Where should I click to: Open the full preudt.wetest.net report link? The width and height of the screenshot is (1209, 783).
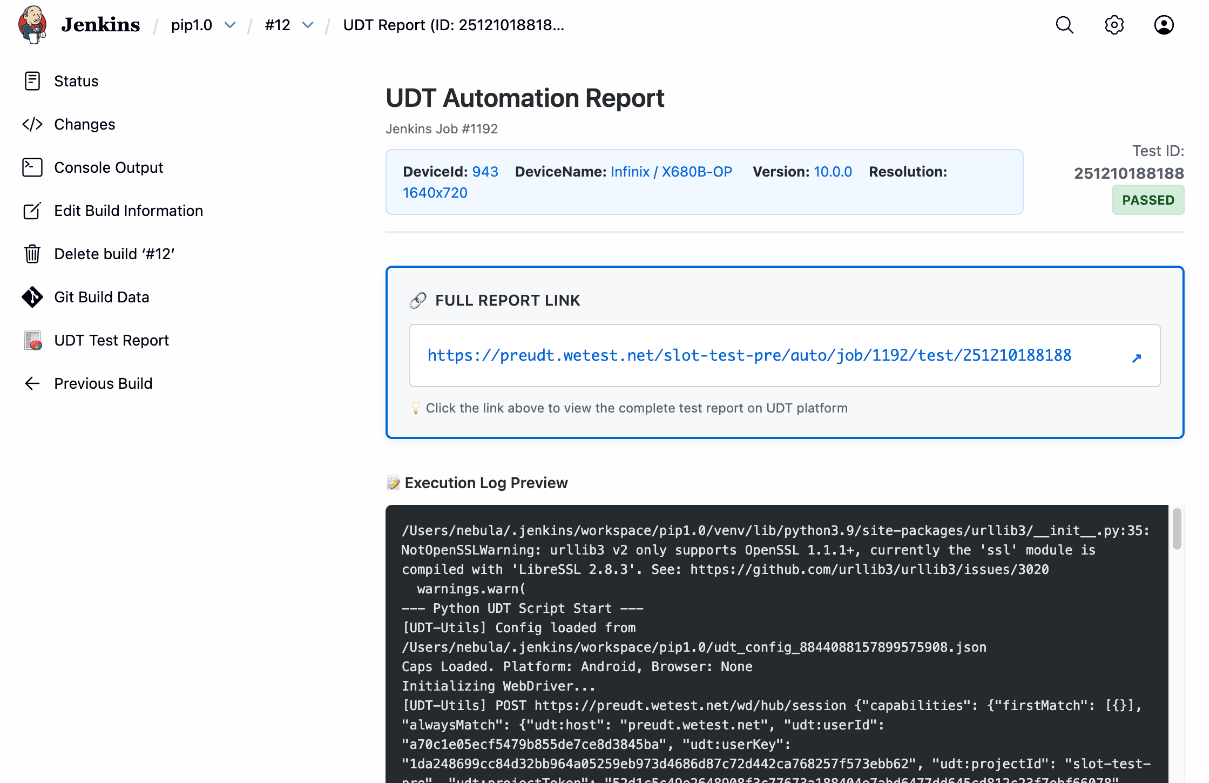[749, 355]
